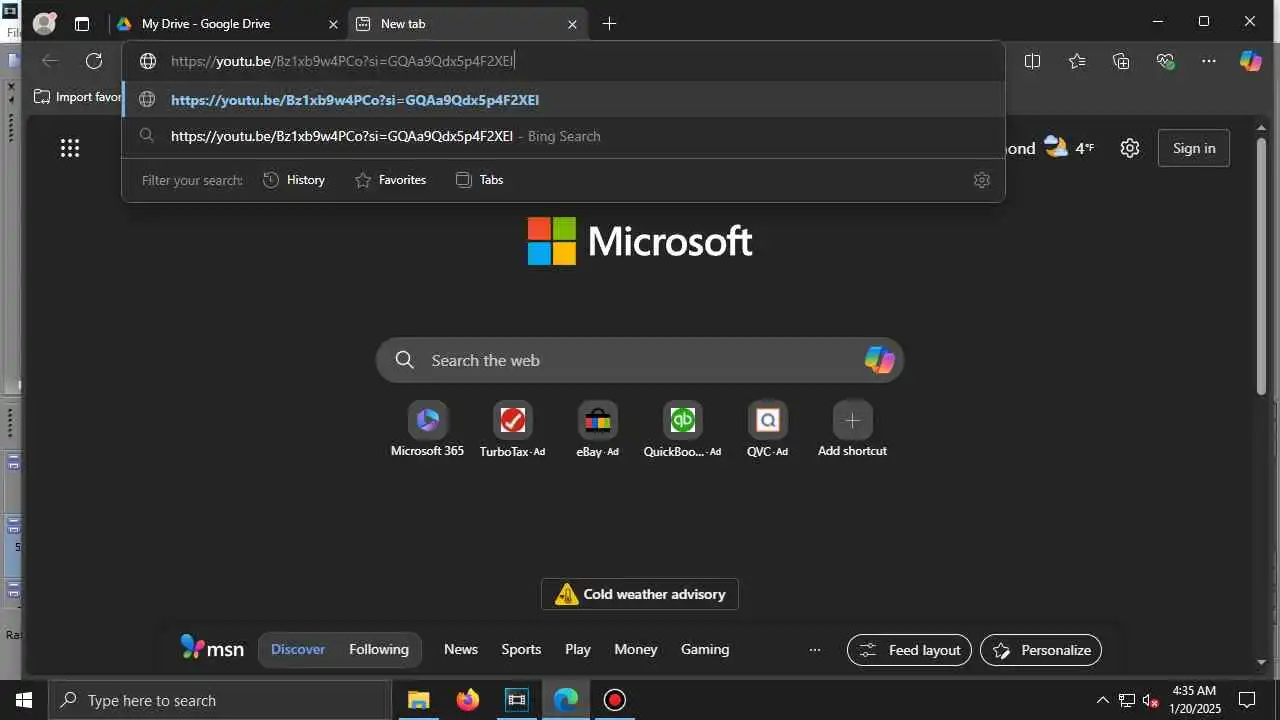Open Firefox from taskbar

[x=468, y=700]
